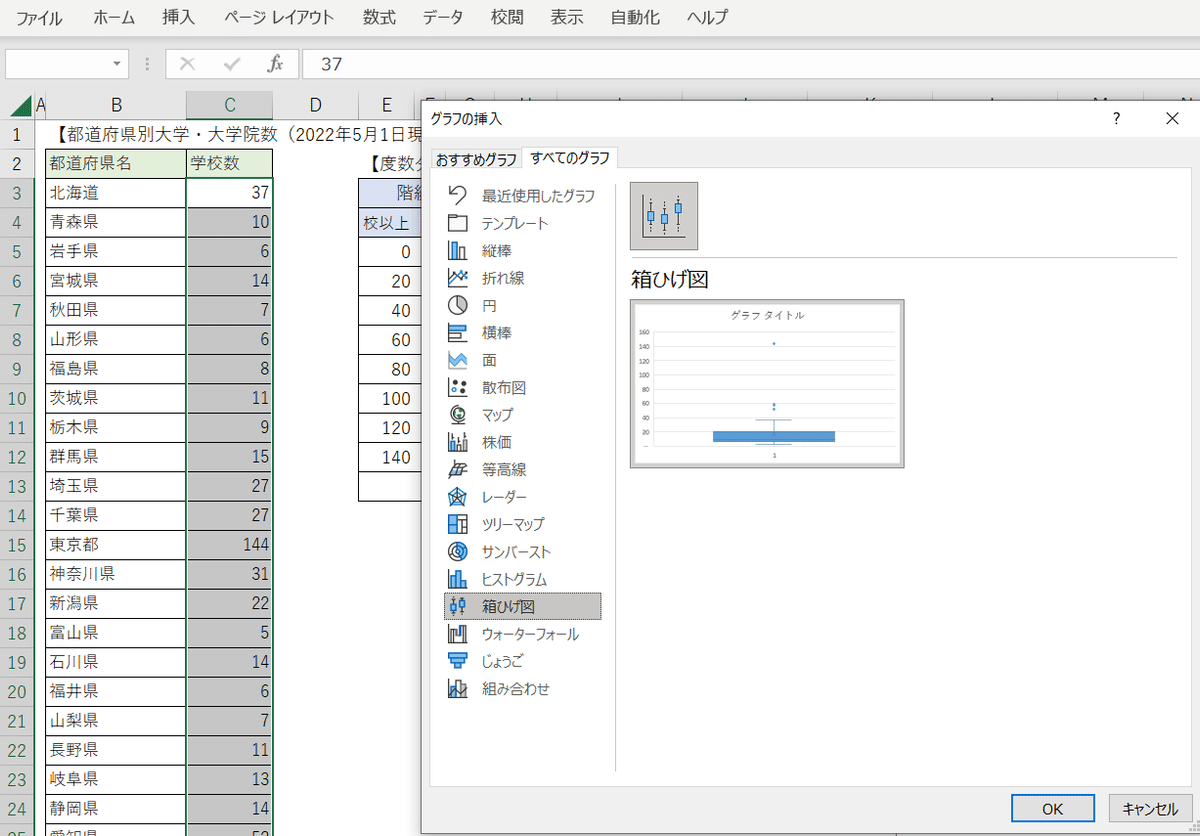Pick the 散布図 scatter chart type
Screen dimensions: 1200x836
(503, 387)
